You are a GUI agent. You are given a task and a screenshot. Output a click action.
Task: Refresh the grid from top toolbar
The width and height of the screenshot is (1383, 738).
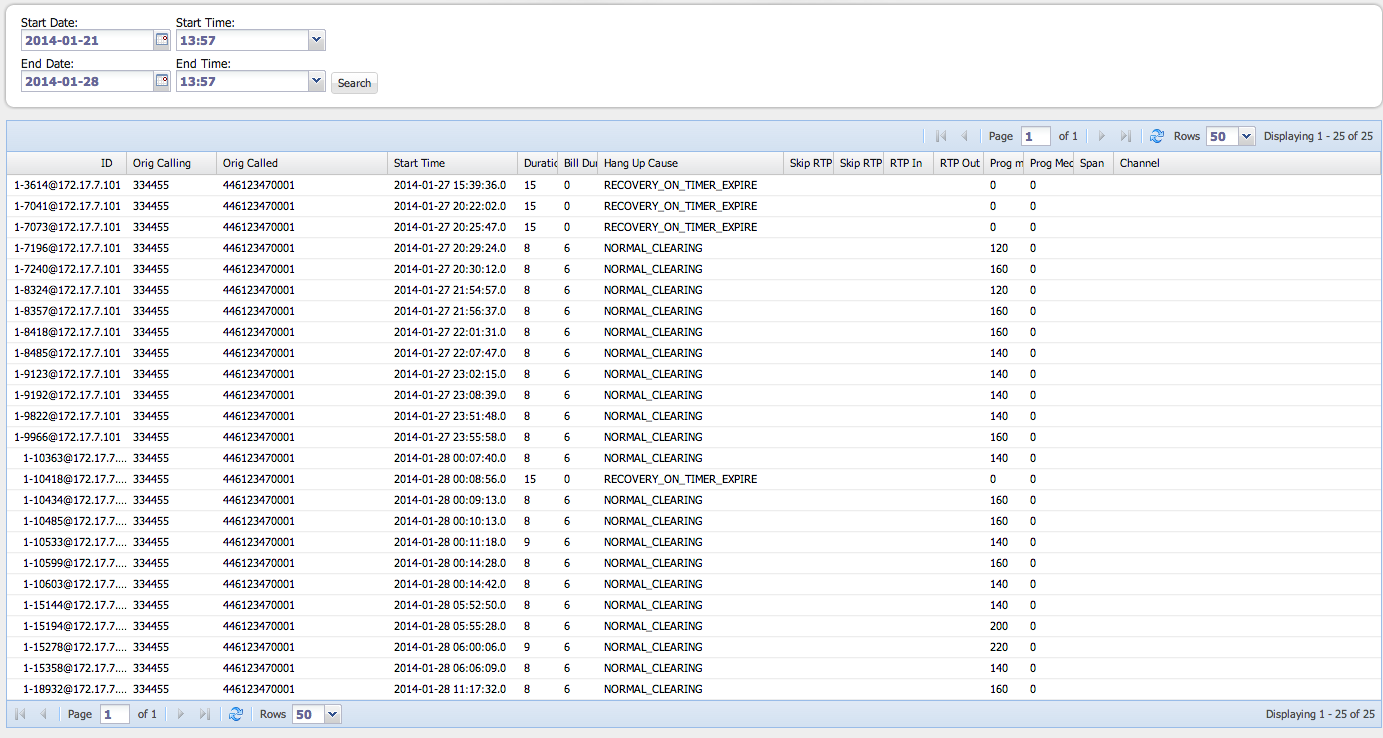pos(1157,136)
